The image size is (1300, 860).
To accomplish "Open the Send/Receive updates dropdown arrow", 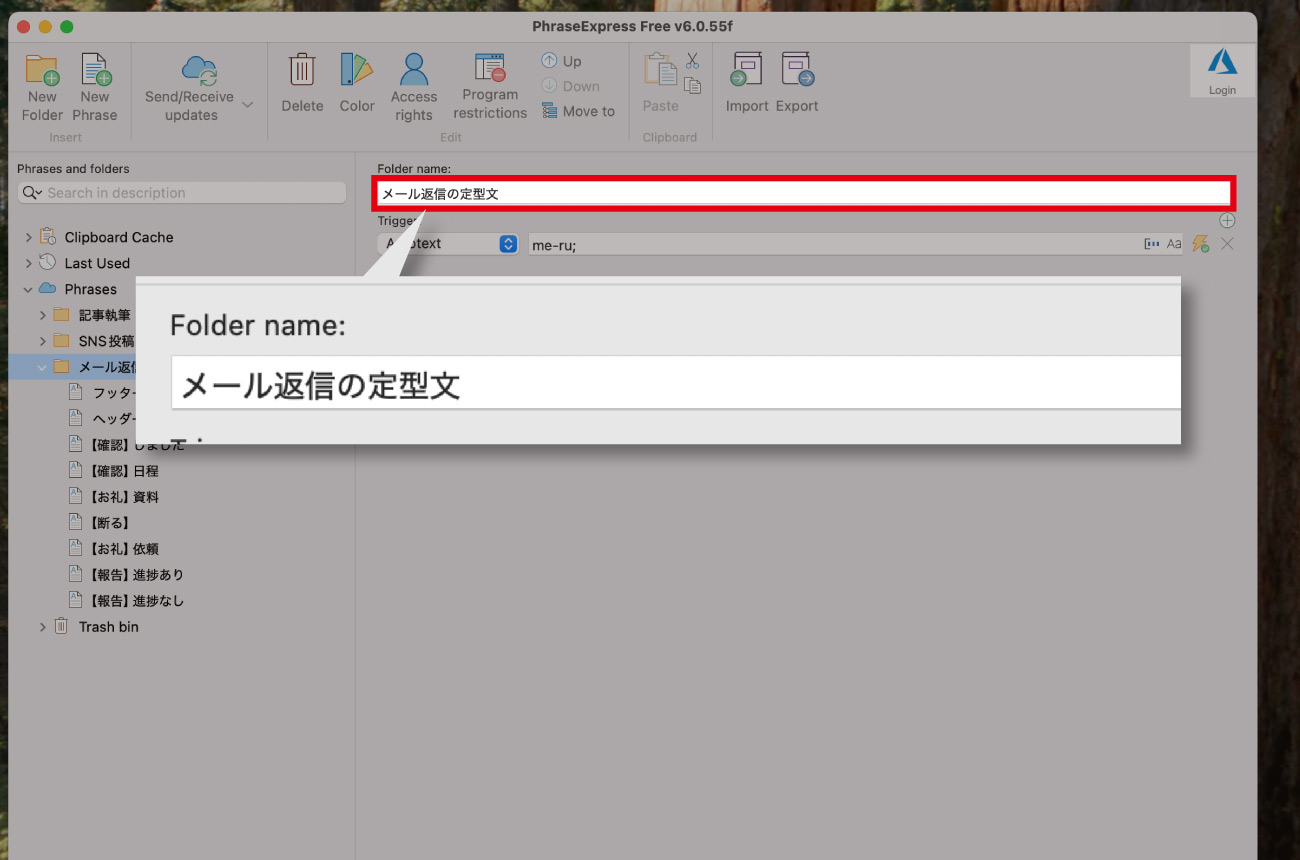I will pyautogui.click(x=248, y=104).
